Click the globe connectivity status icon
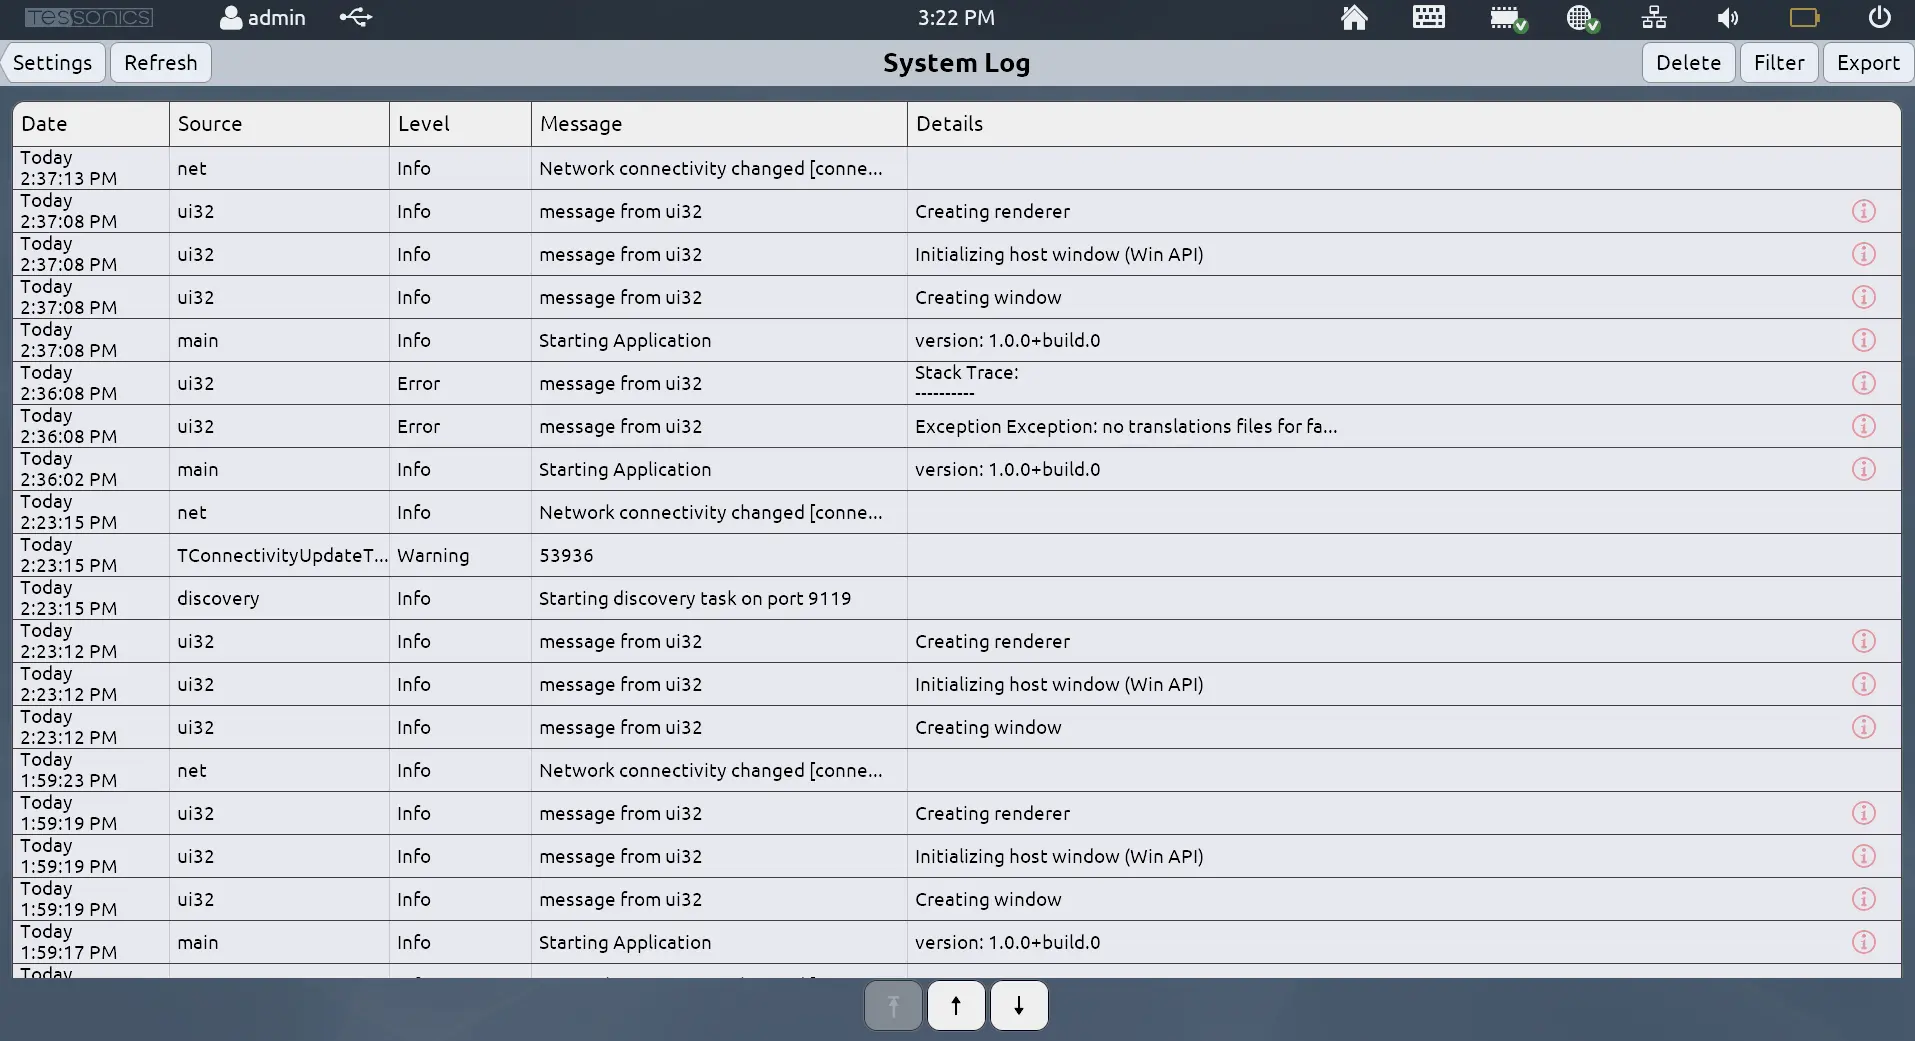1915x1041 pixels. tap(1583, 18)
